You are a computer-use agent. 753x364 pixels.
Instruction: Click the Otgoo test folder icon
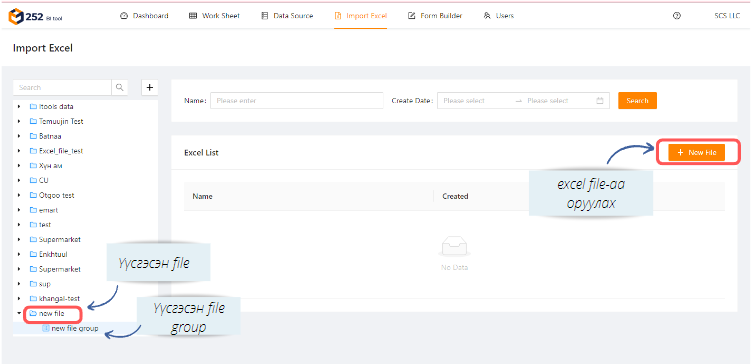click(x=33, y=195)
